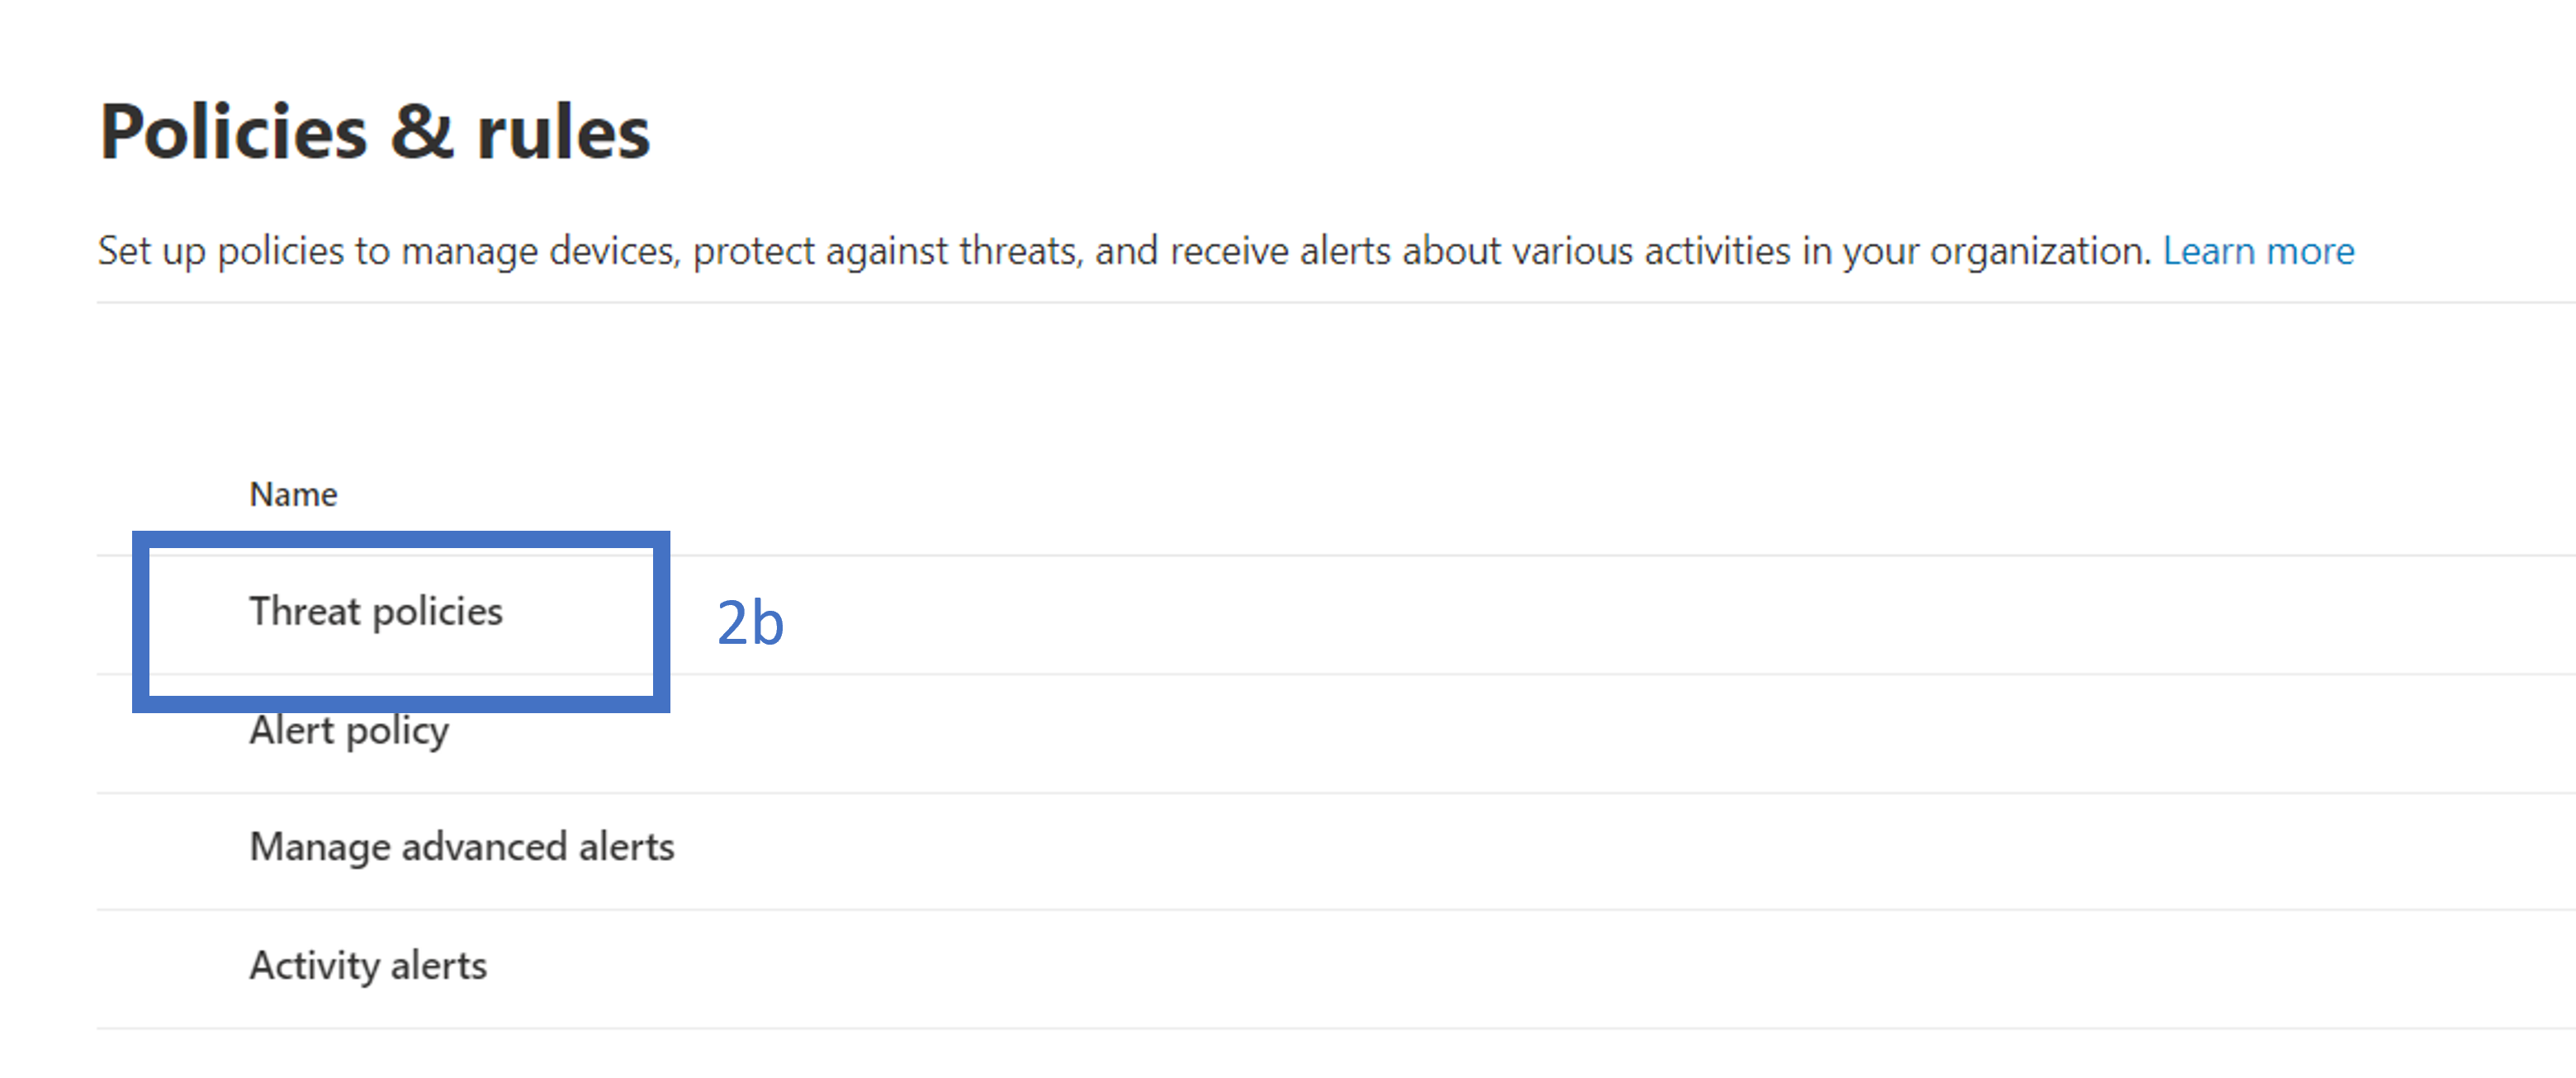Click the blue 2b annotation label

coord(750,623)
